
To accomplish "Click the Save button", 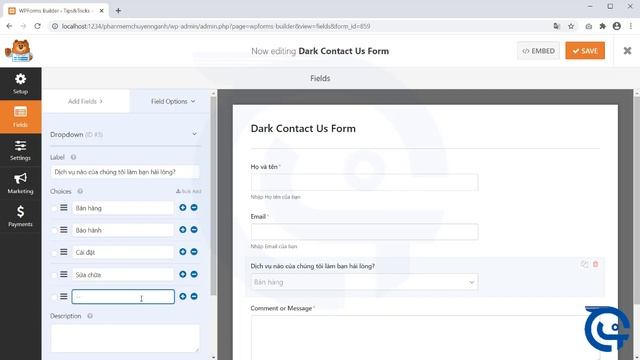I will (585, 51).
